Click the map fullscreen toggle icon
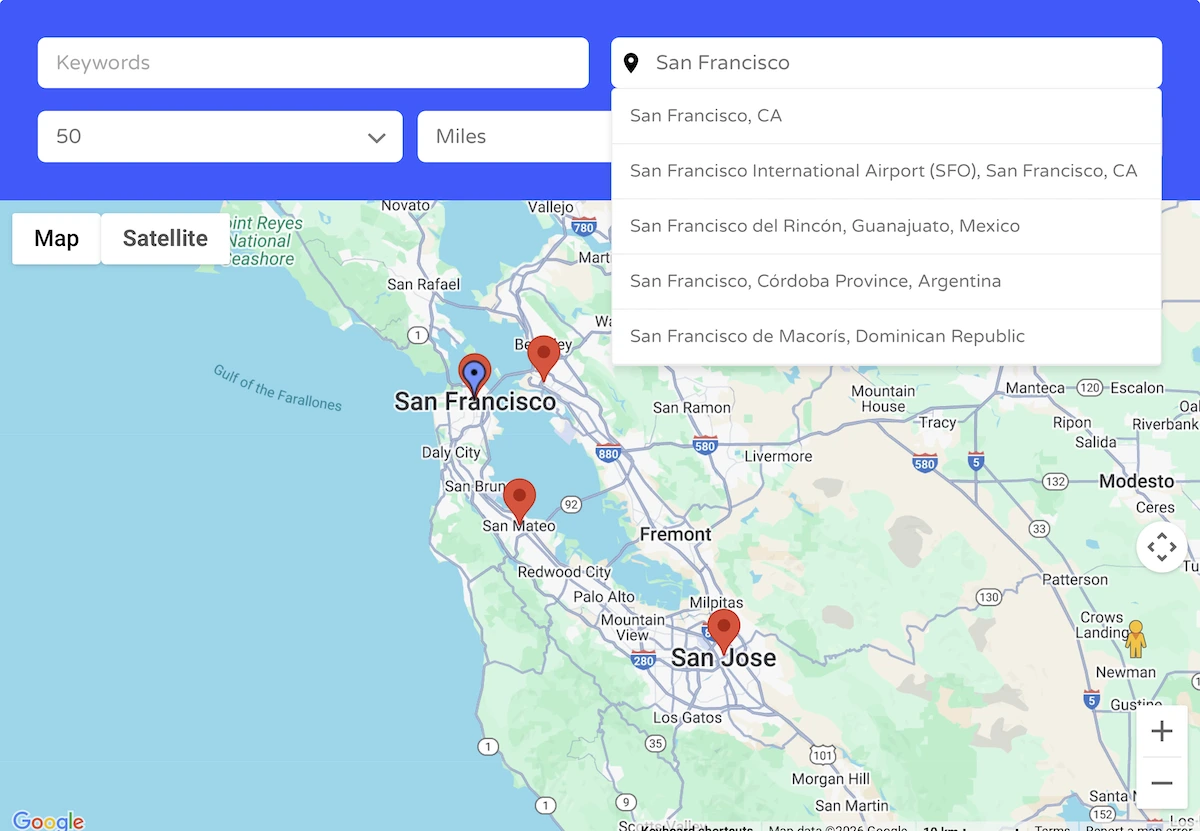Viewport: 1200px width, 831px height. (x=1161, y=547)
